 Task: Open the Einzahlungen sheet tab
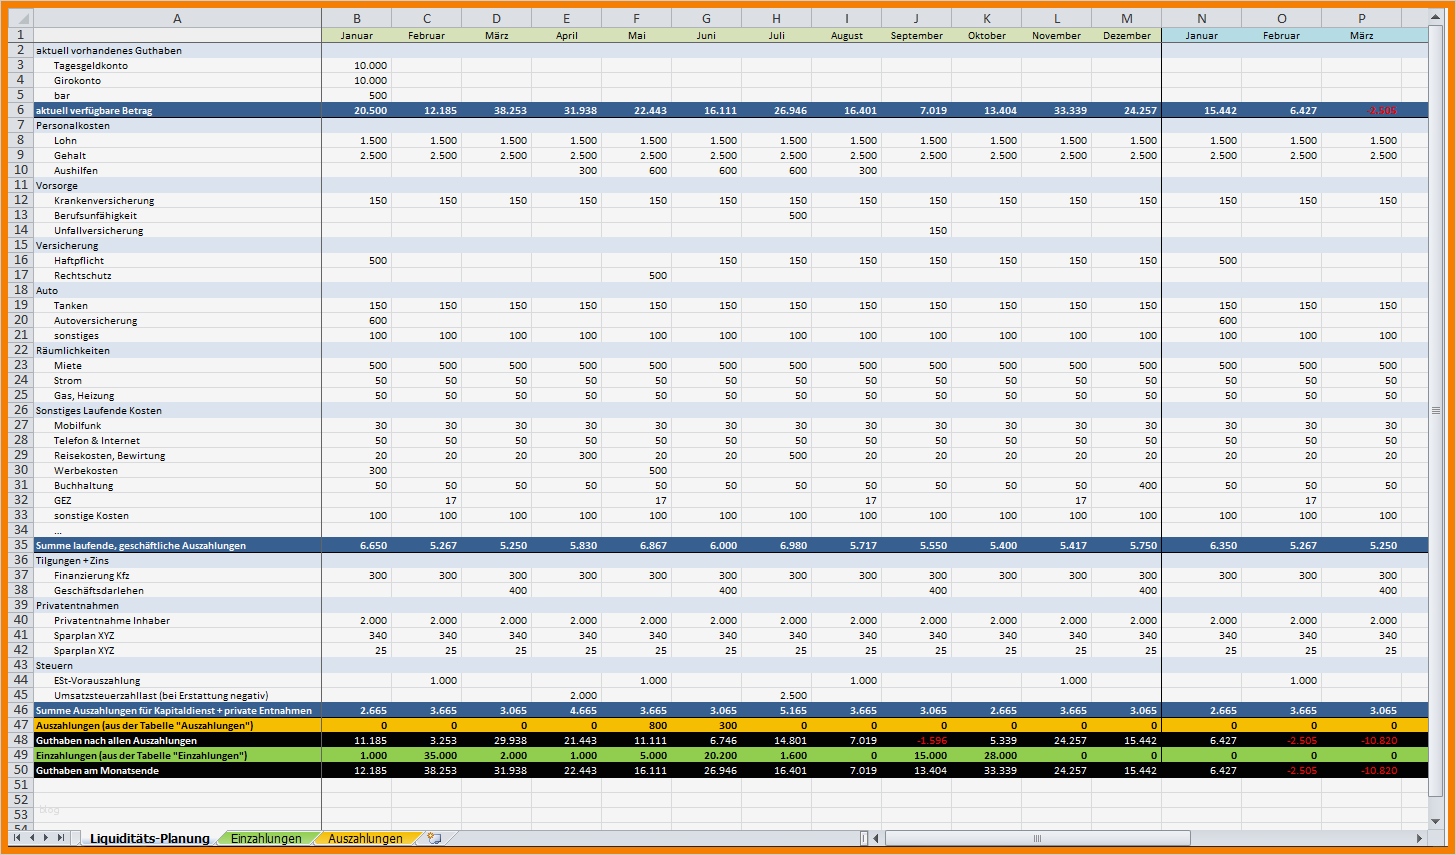(266, 839)
